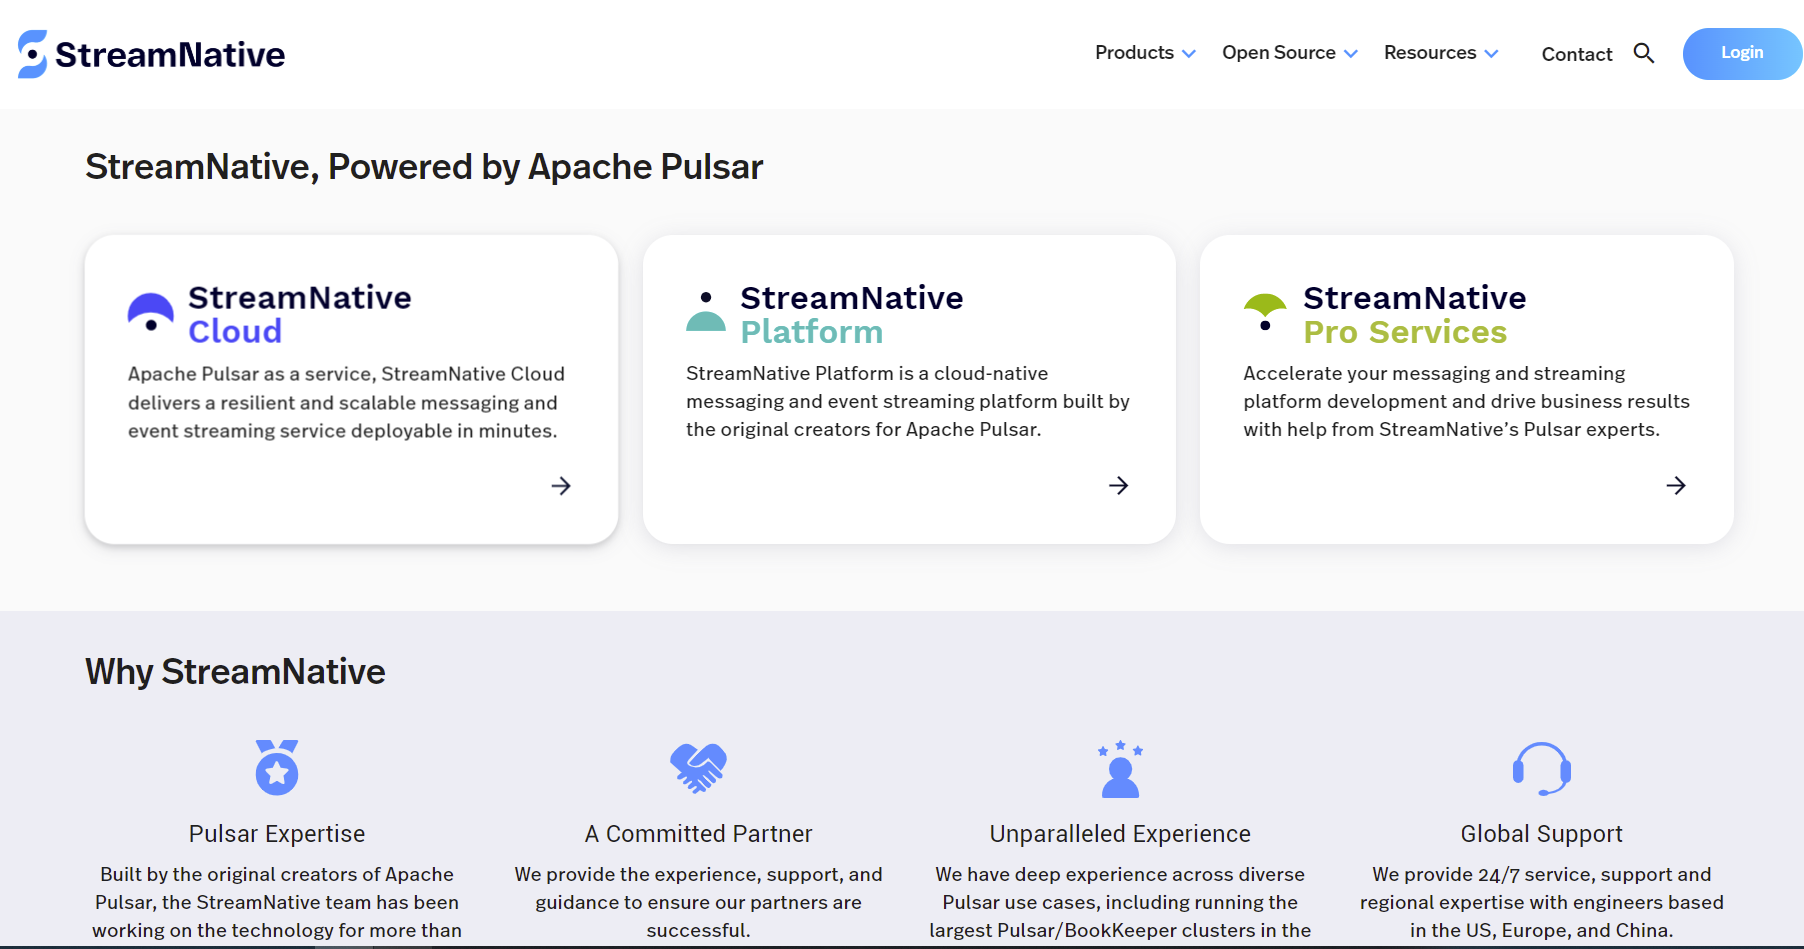Click the 'A Committed Partner' heading
The width and height of the screenshot is (1804, 949).
[698, 834]
